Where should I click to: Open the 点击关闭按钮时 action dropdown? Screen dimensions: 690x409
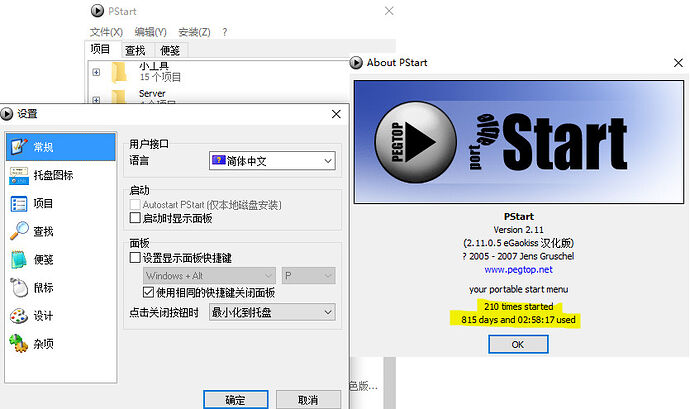pos(272,312)
